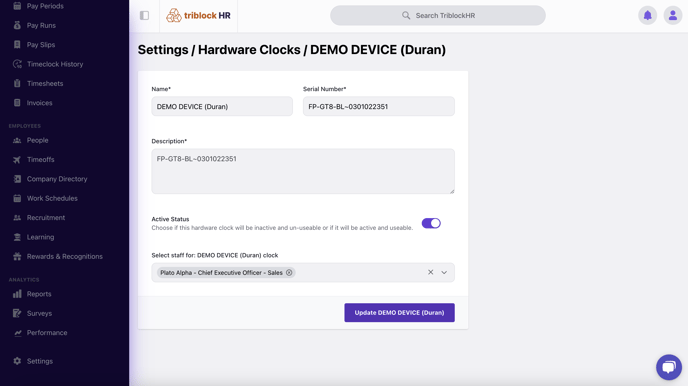
Task: Click Rewards & Recognitions gift icon
Action: pyautogui.click(x=17, y=257)
